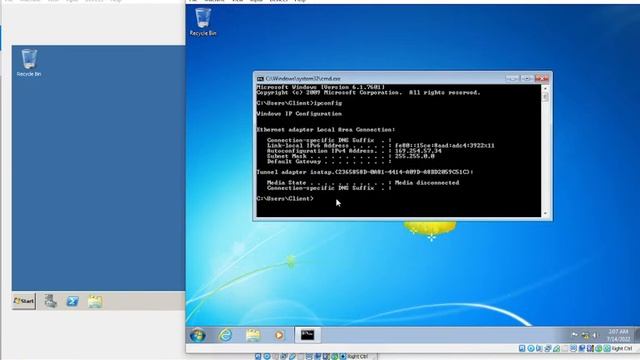Click the VirtualBox shared folders indicator
Screen dimensions: 640x360
564,349
